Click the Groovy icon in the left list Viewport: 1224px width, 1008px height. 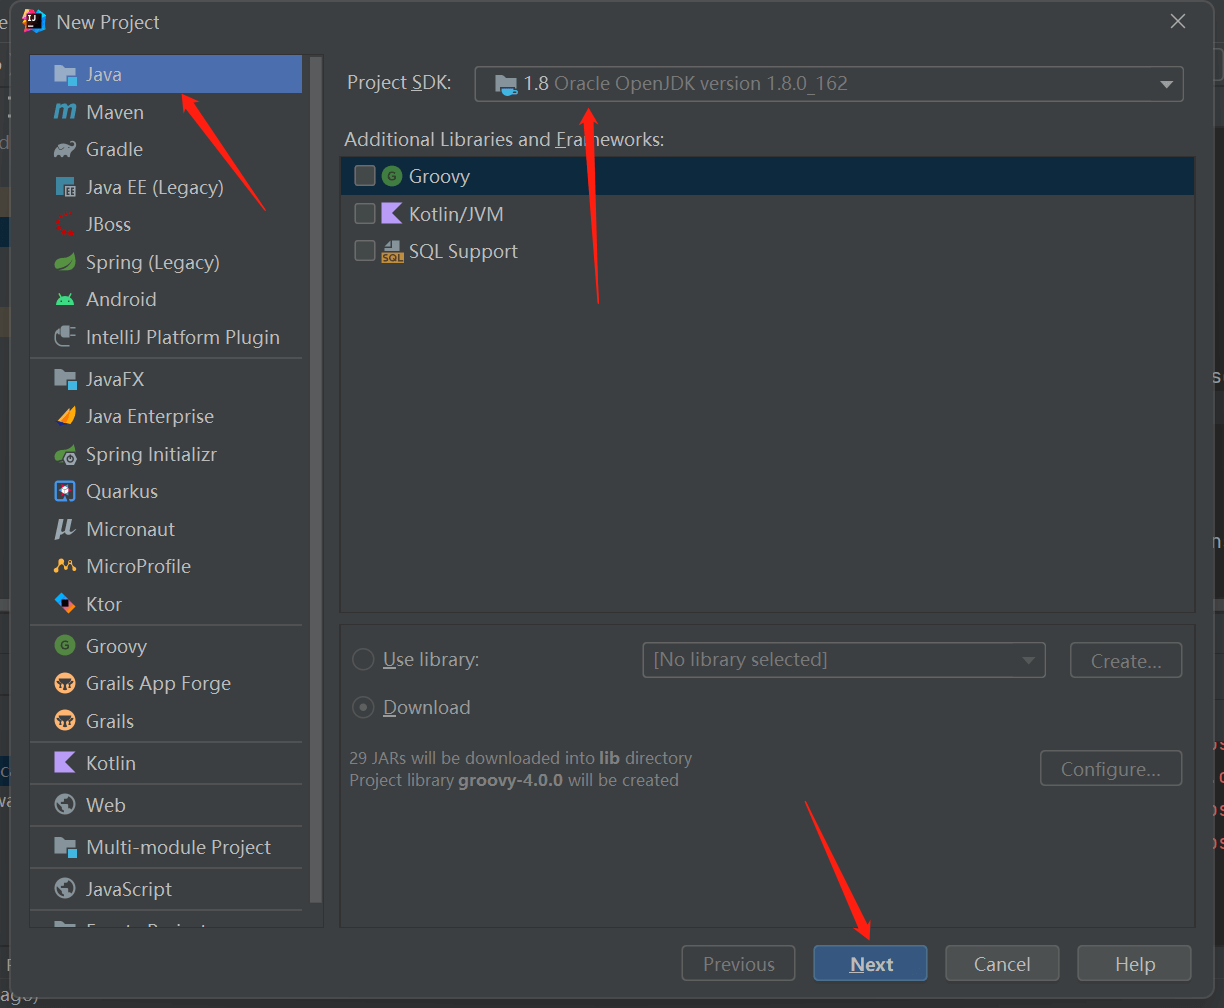click(65, 646)
